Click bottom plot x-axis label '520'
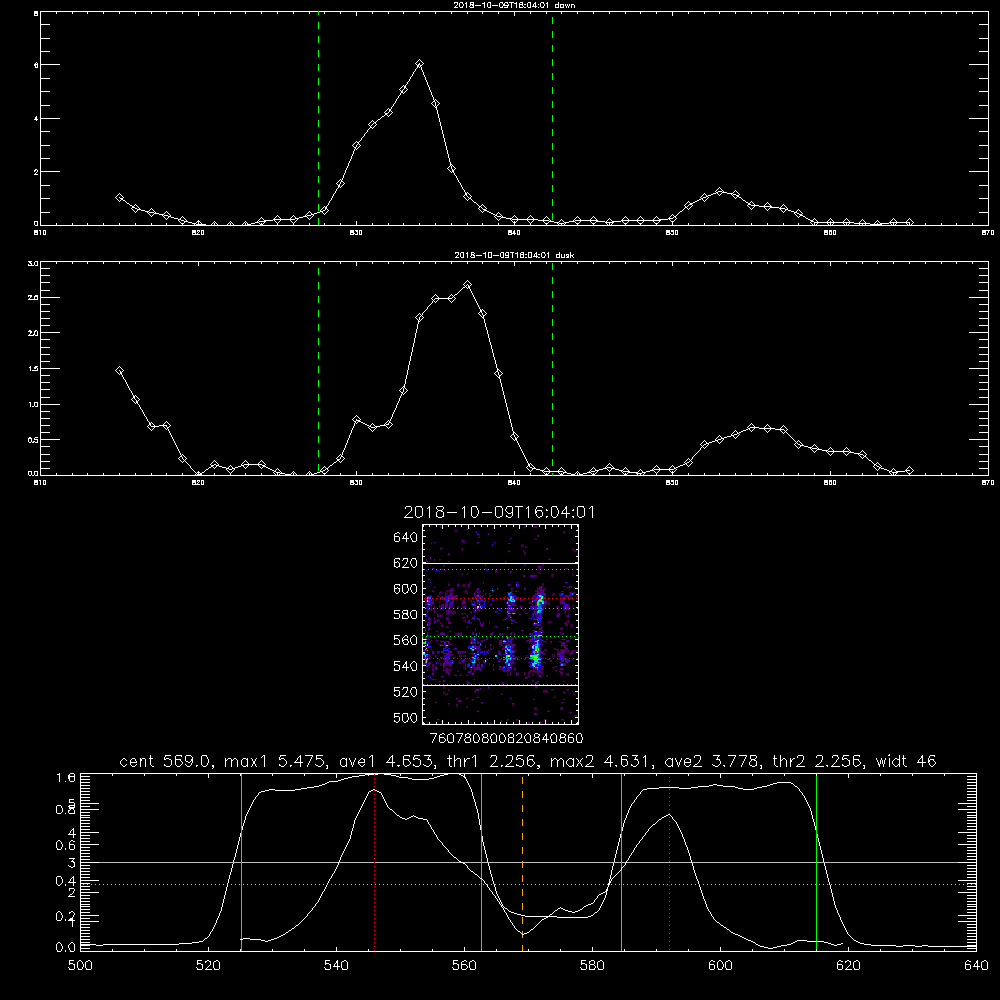1000x1000 pixels. point(208,966)
